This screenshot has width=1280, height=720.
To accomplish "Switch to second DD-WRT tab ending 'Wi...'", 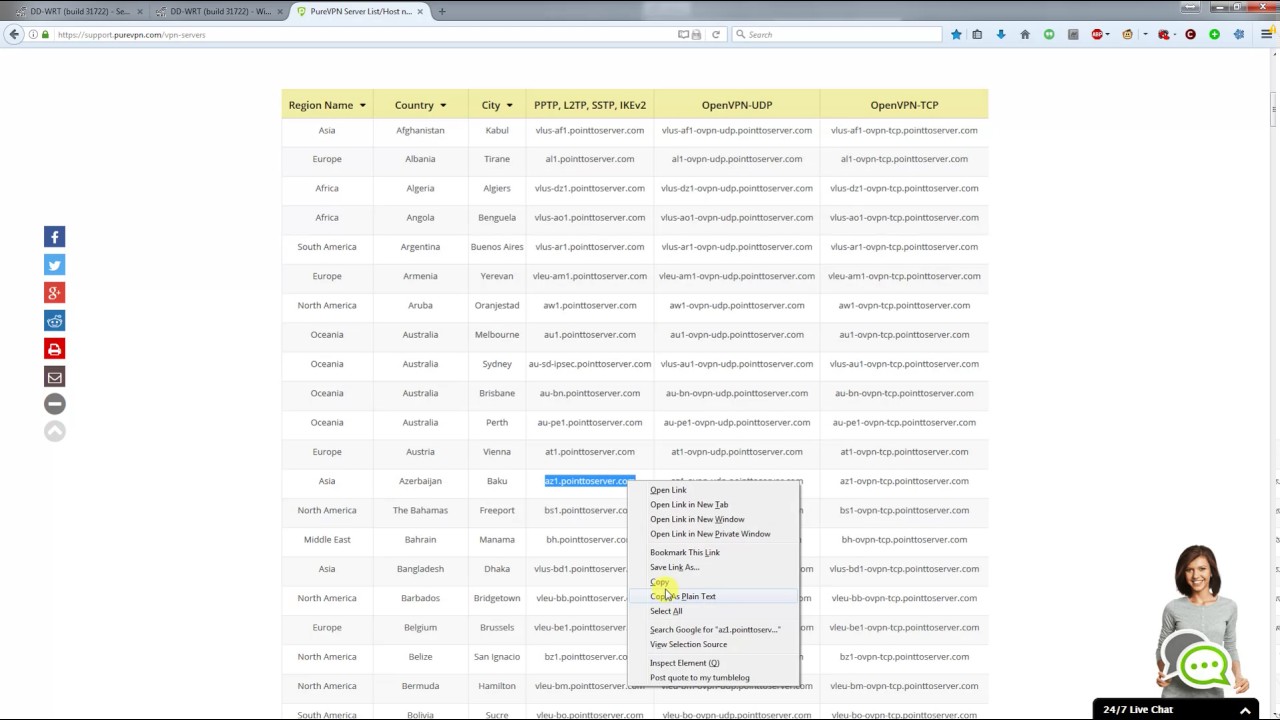I will click(x=218, y=11).
